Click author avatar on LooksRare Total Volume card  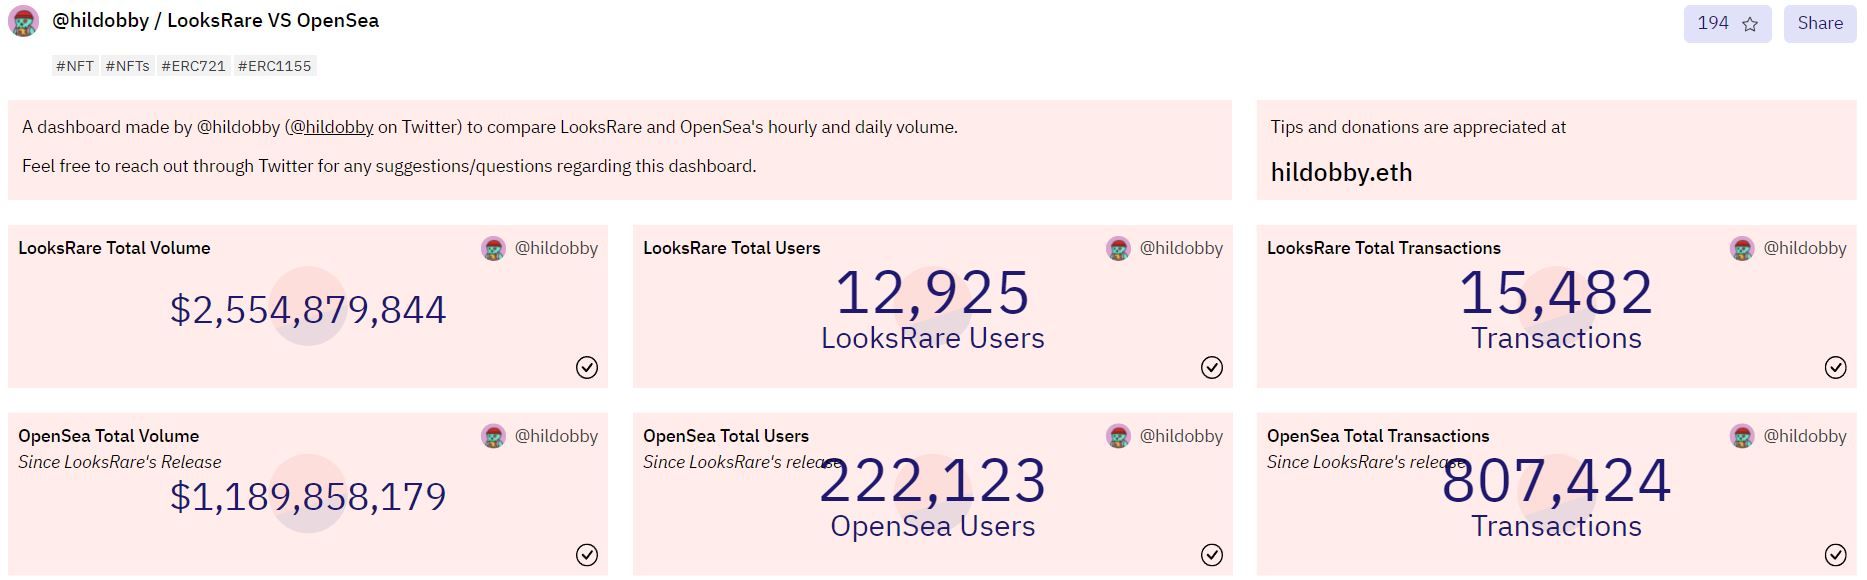coord(493,248)
